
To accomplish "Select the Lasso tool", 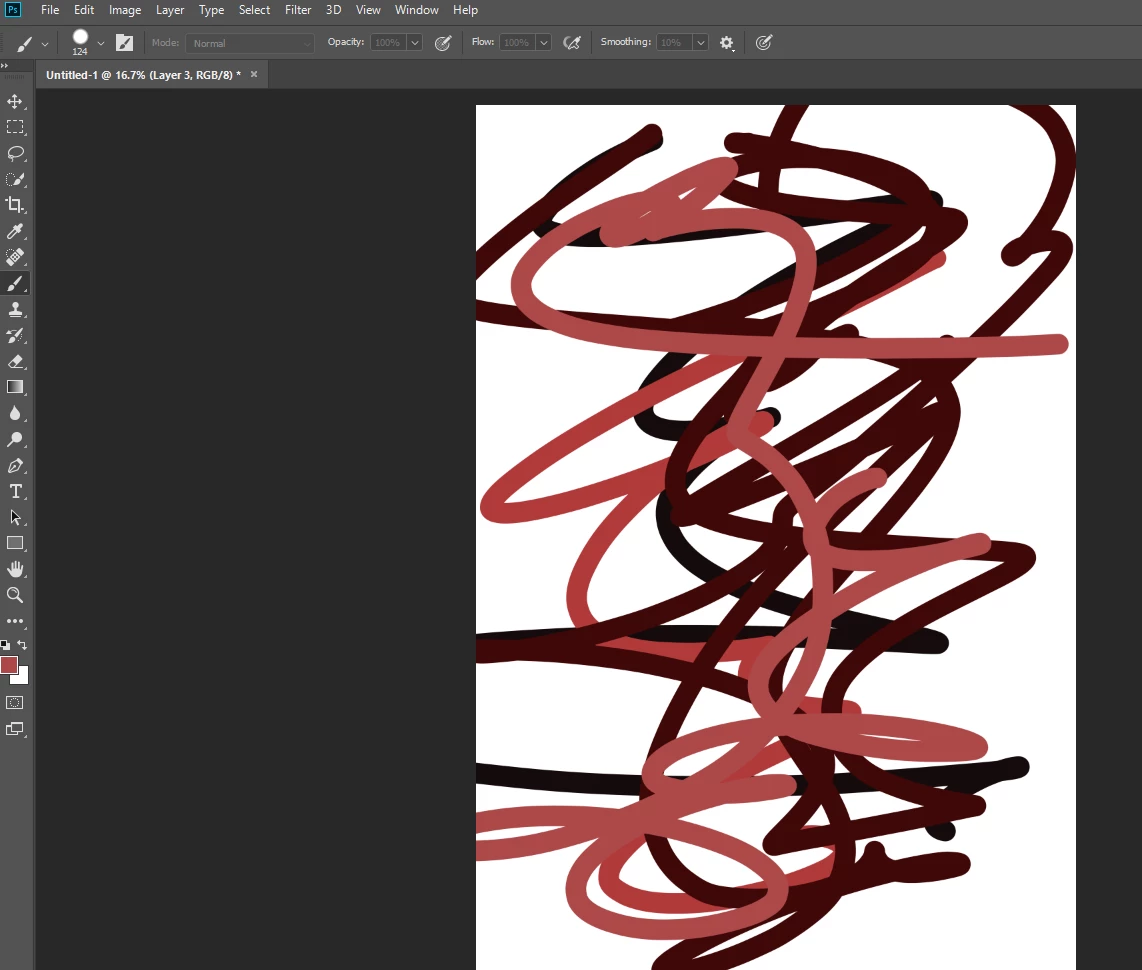I will [x=15, y=153].
